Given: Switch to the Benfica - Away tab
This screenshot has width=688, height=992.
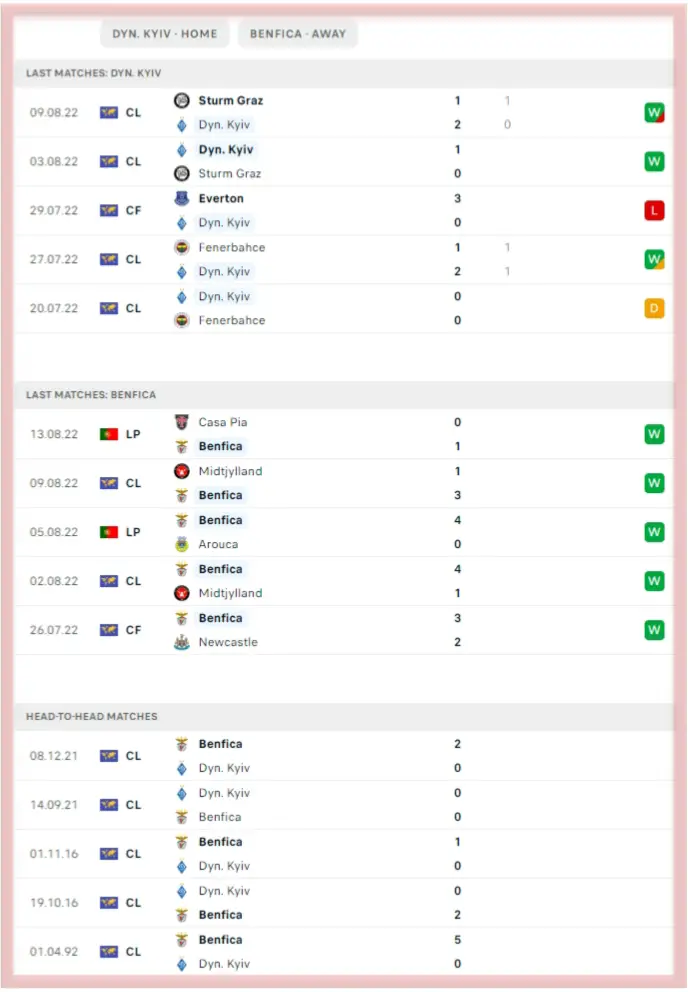Looking at the screenshot, I should [297, 34].
